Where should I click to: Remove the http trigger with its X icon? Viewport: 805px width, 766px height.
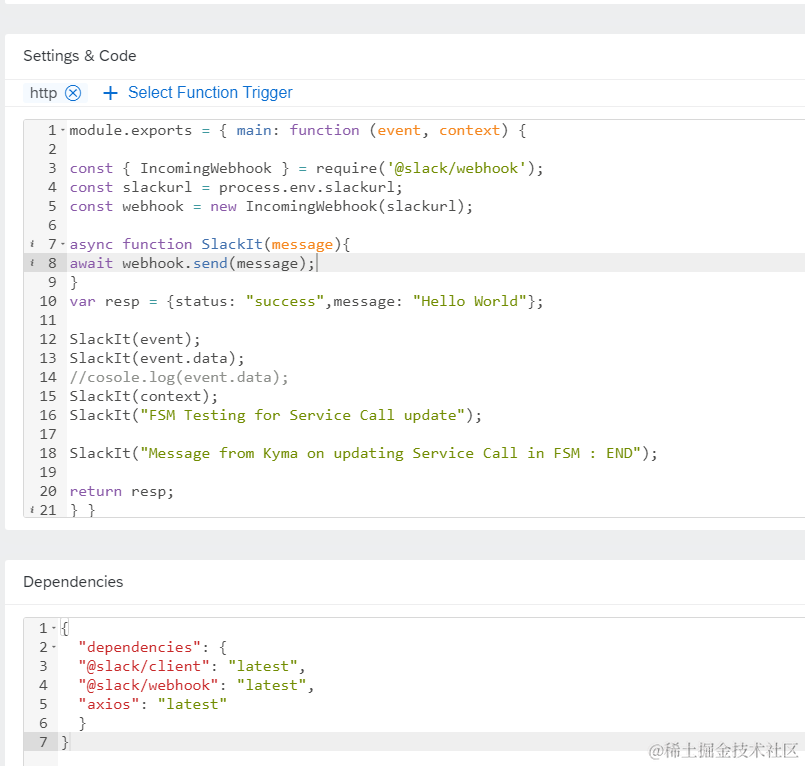pos(73,93)
